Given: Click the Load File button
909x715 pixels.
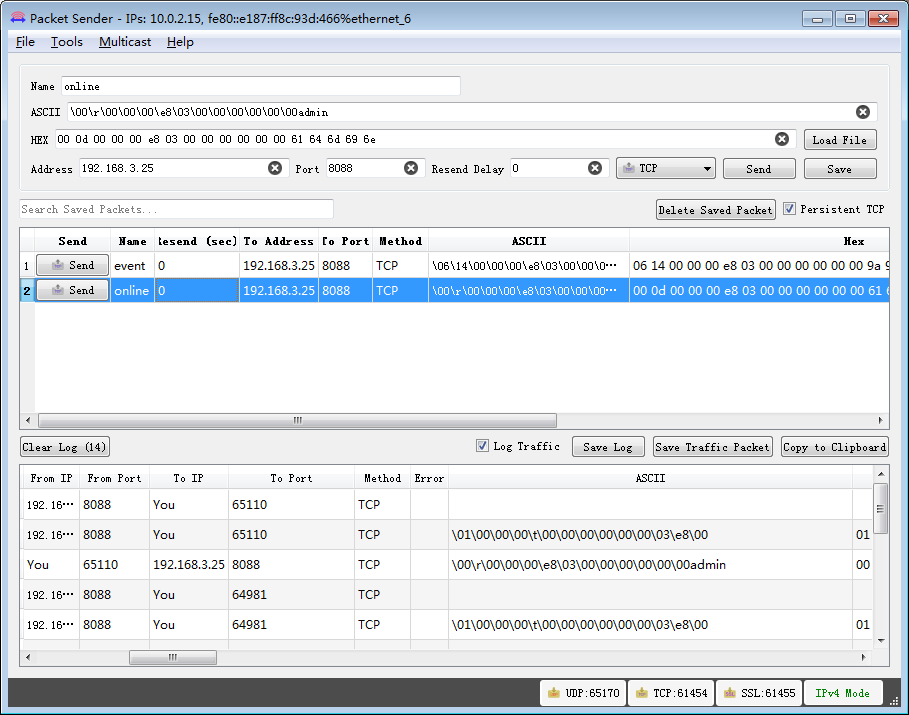Looking at the screenshot, I should click(x=840, y=139).
